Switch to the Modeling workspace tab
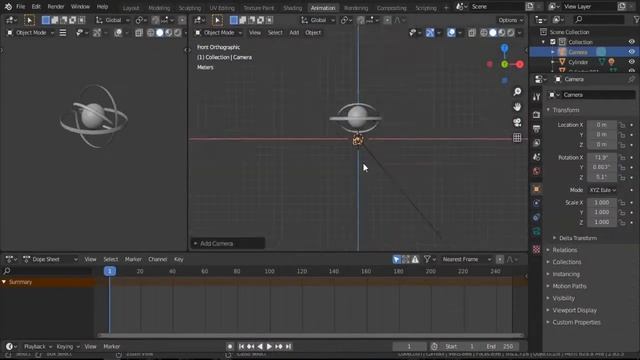 click(x=159, y=8)
